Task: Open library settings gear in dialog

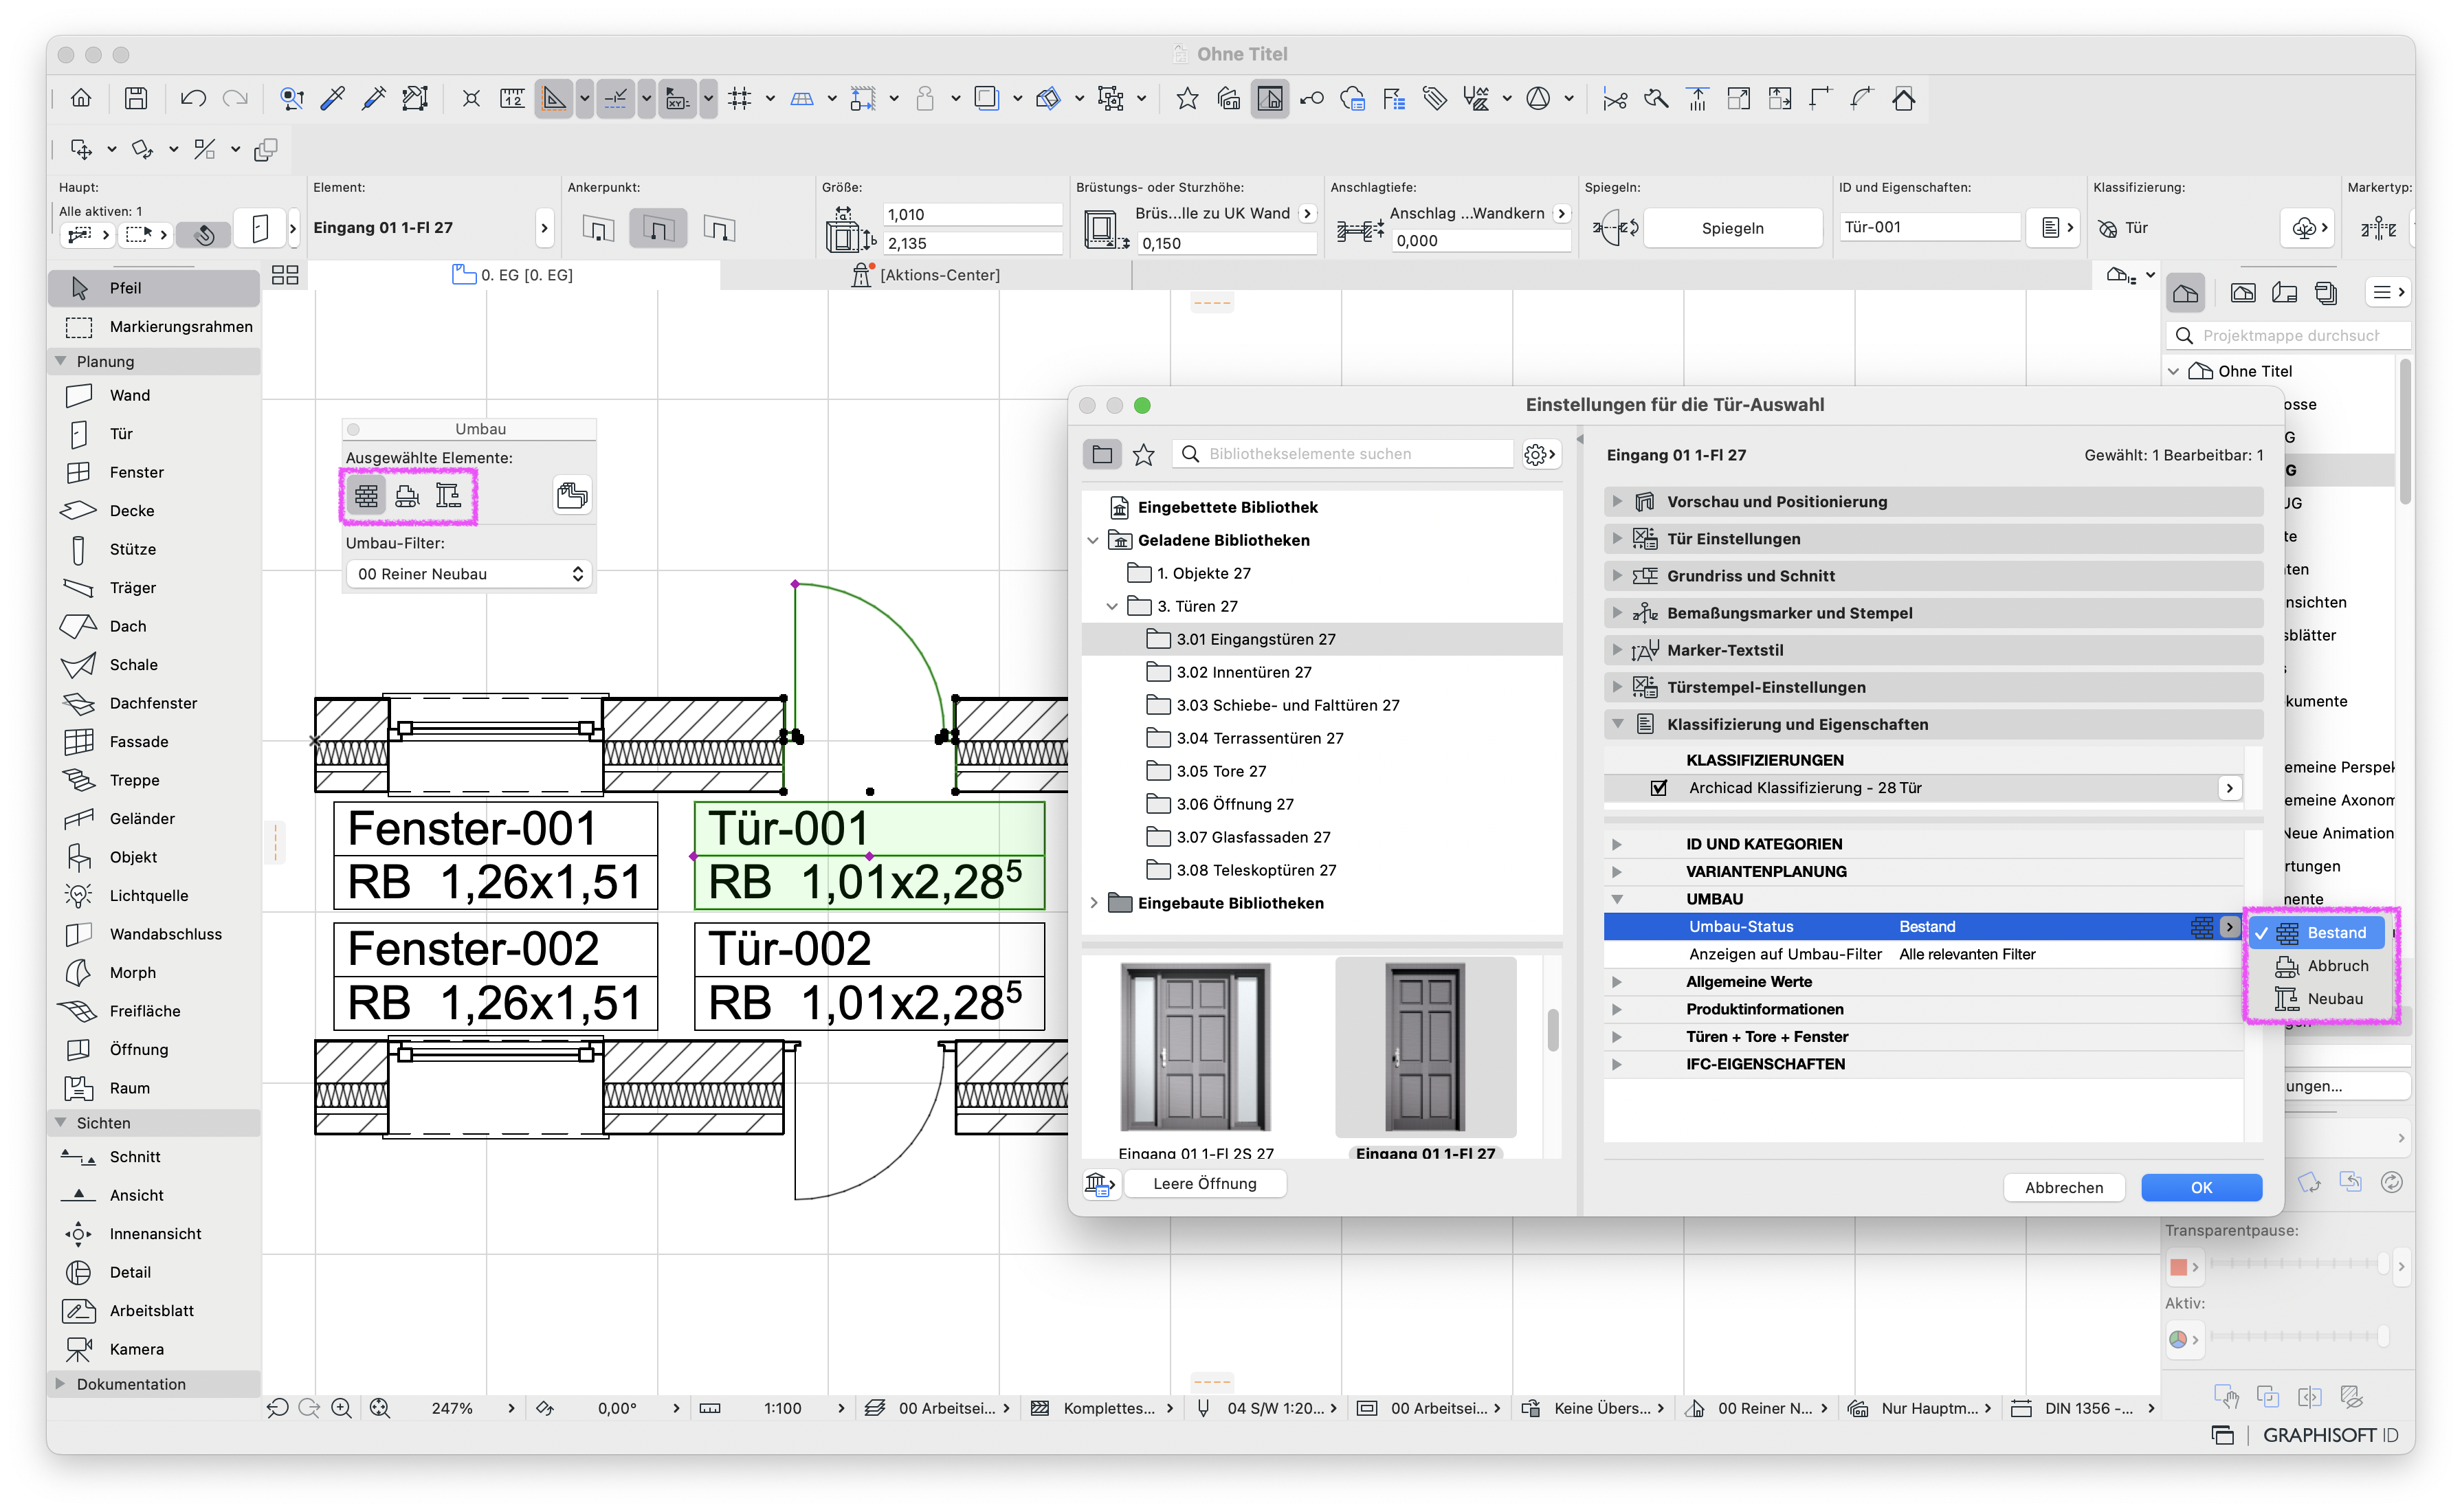Action: click(x=1540, y=454)
